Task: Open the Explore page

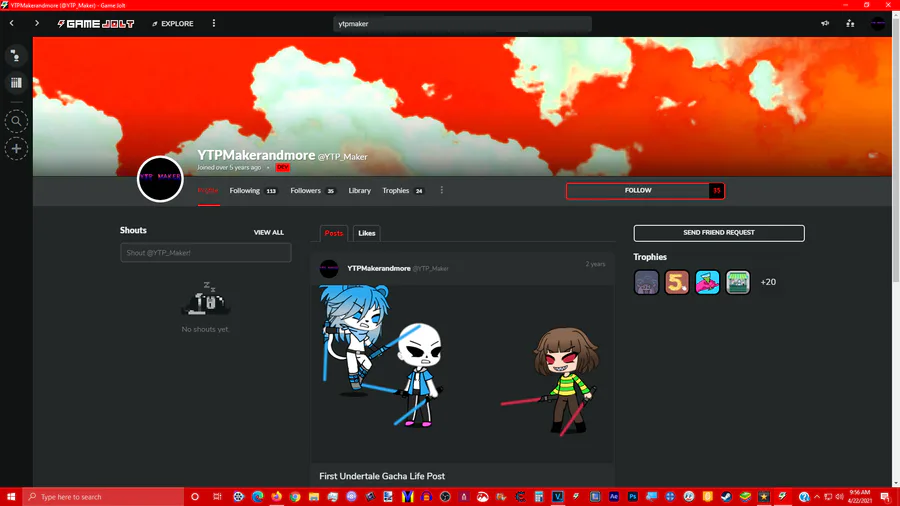Action: point(173,24)
